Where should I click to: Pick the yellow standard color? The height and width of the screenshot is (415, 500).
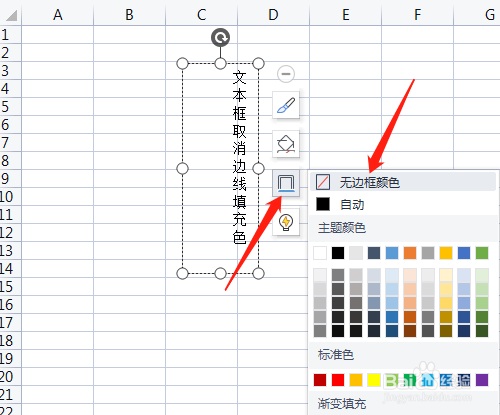pyautogui.click(x=374, y=380)
